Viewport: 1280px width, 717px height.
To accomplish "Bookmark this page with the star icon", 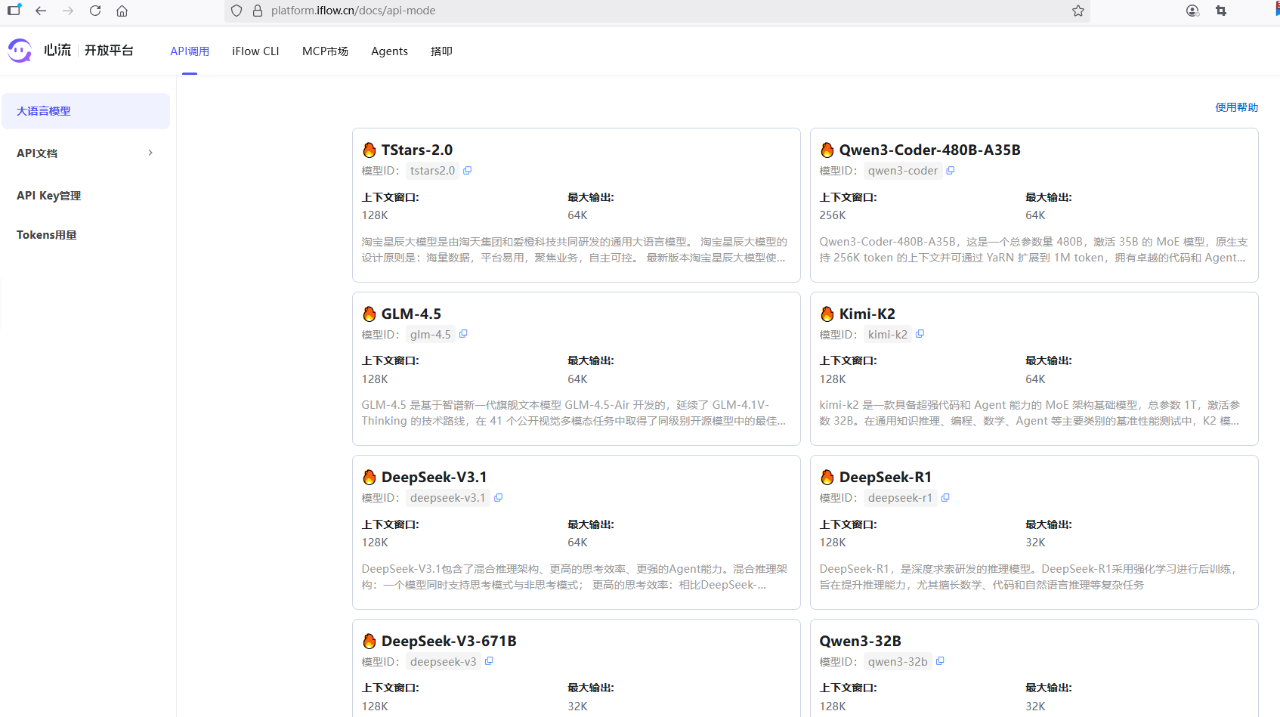I will pyautogui.click(x=1078, y=11).
